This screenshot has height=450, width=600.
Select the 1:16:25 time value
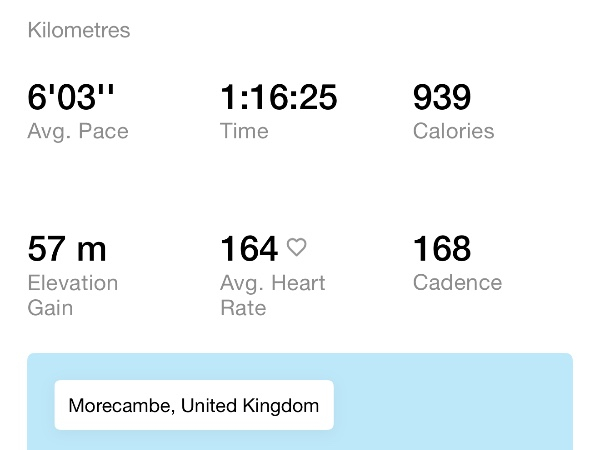tap(278, 98)
